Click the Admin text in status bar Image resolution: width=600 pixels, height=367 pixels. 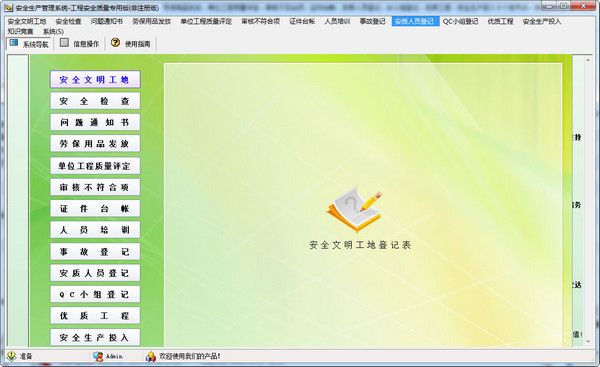(114, 356)
